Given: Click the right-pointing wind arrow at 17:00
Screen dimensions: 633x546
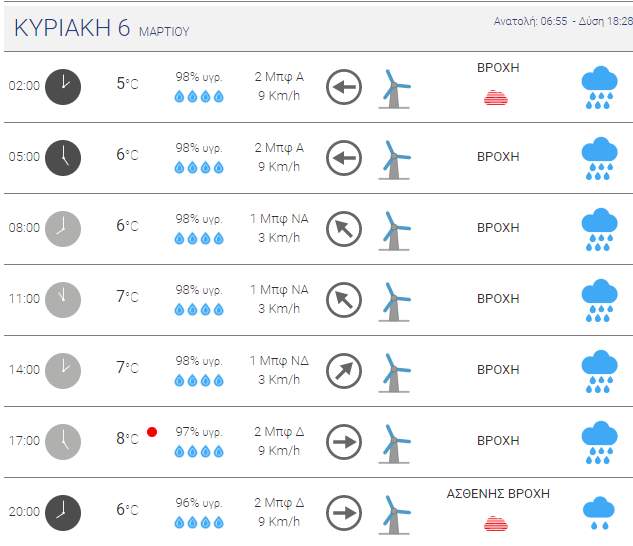Looking at the screenshot, I should click(344, 442).
